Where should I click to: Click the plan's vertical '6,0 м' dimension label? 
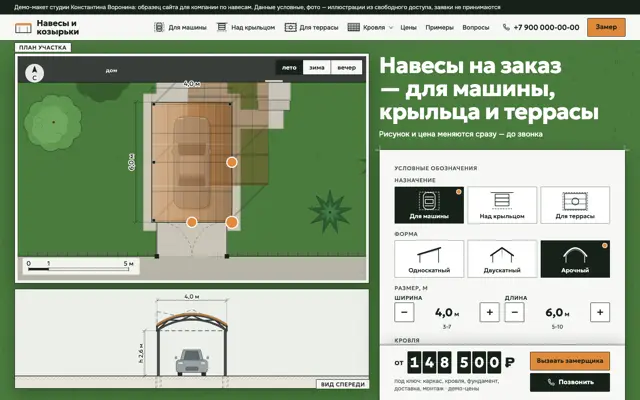131,162
